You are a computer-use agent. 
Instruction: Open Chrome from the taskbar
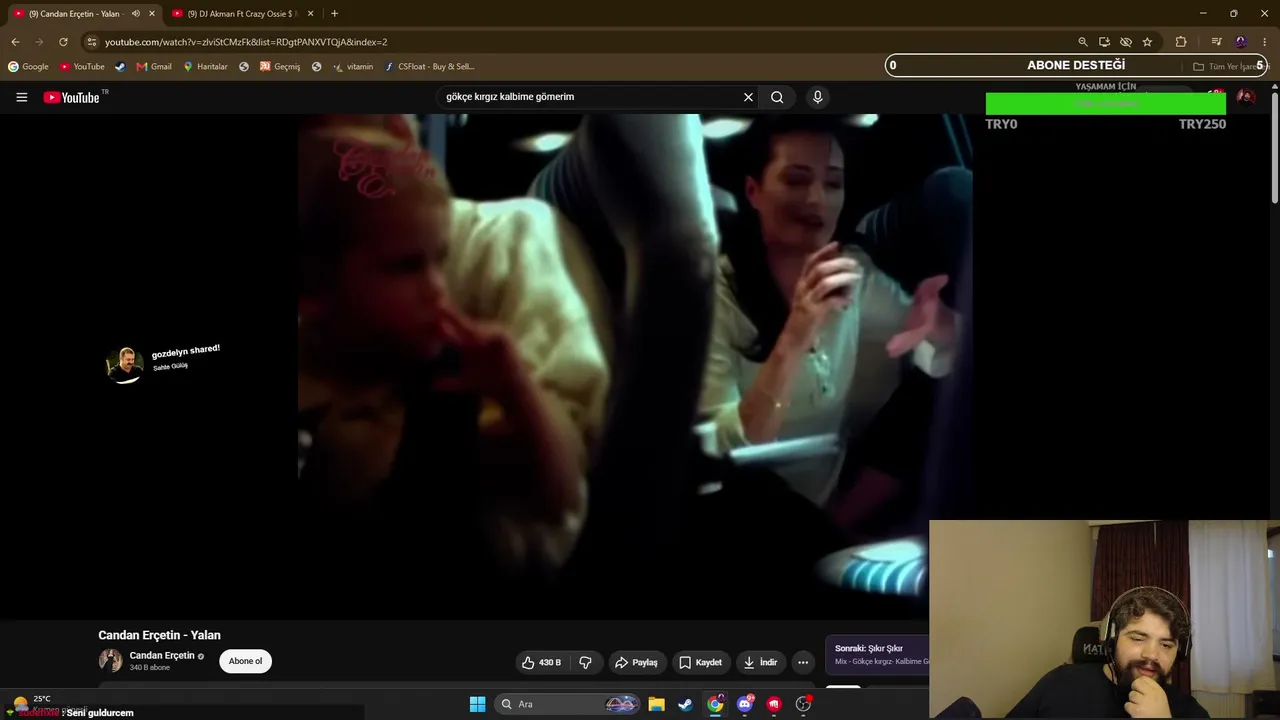[x=715, y=704]
